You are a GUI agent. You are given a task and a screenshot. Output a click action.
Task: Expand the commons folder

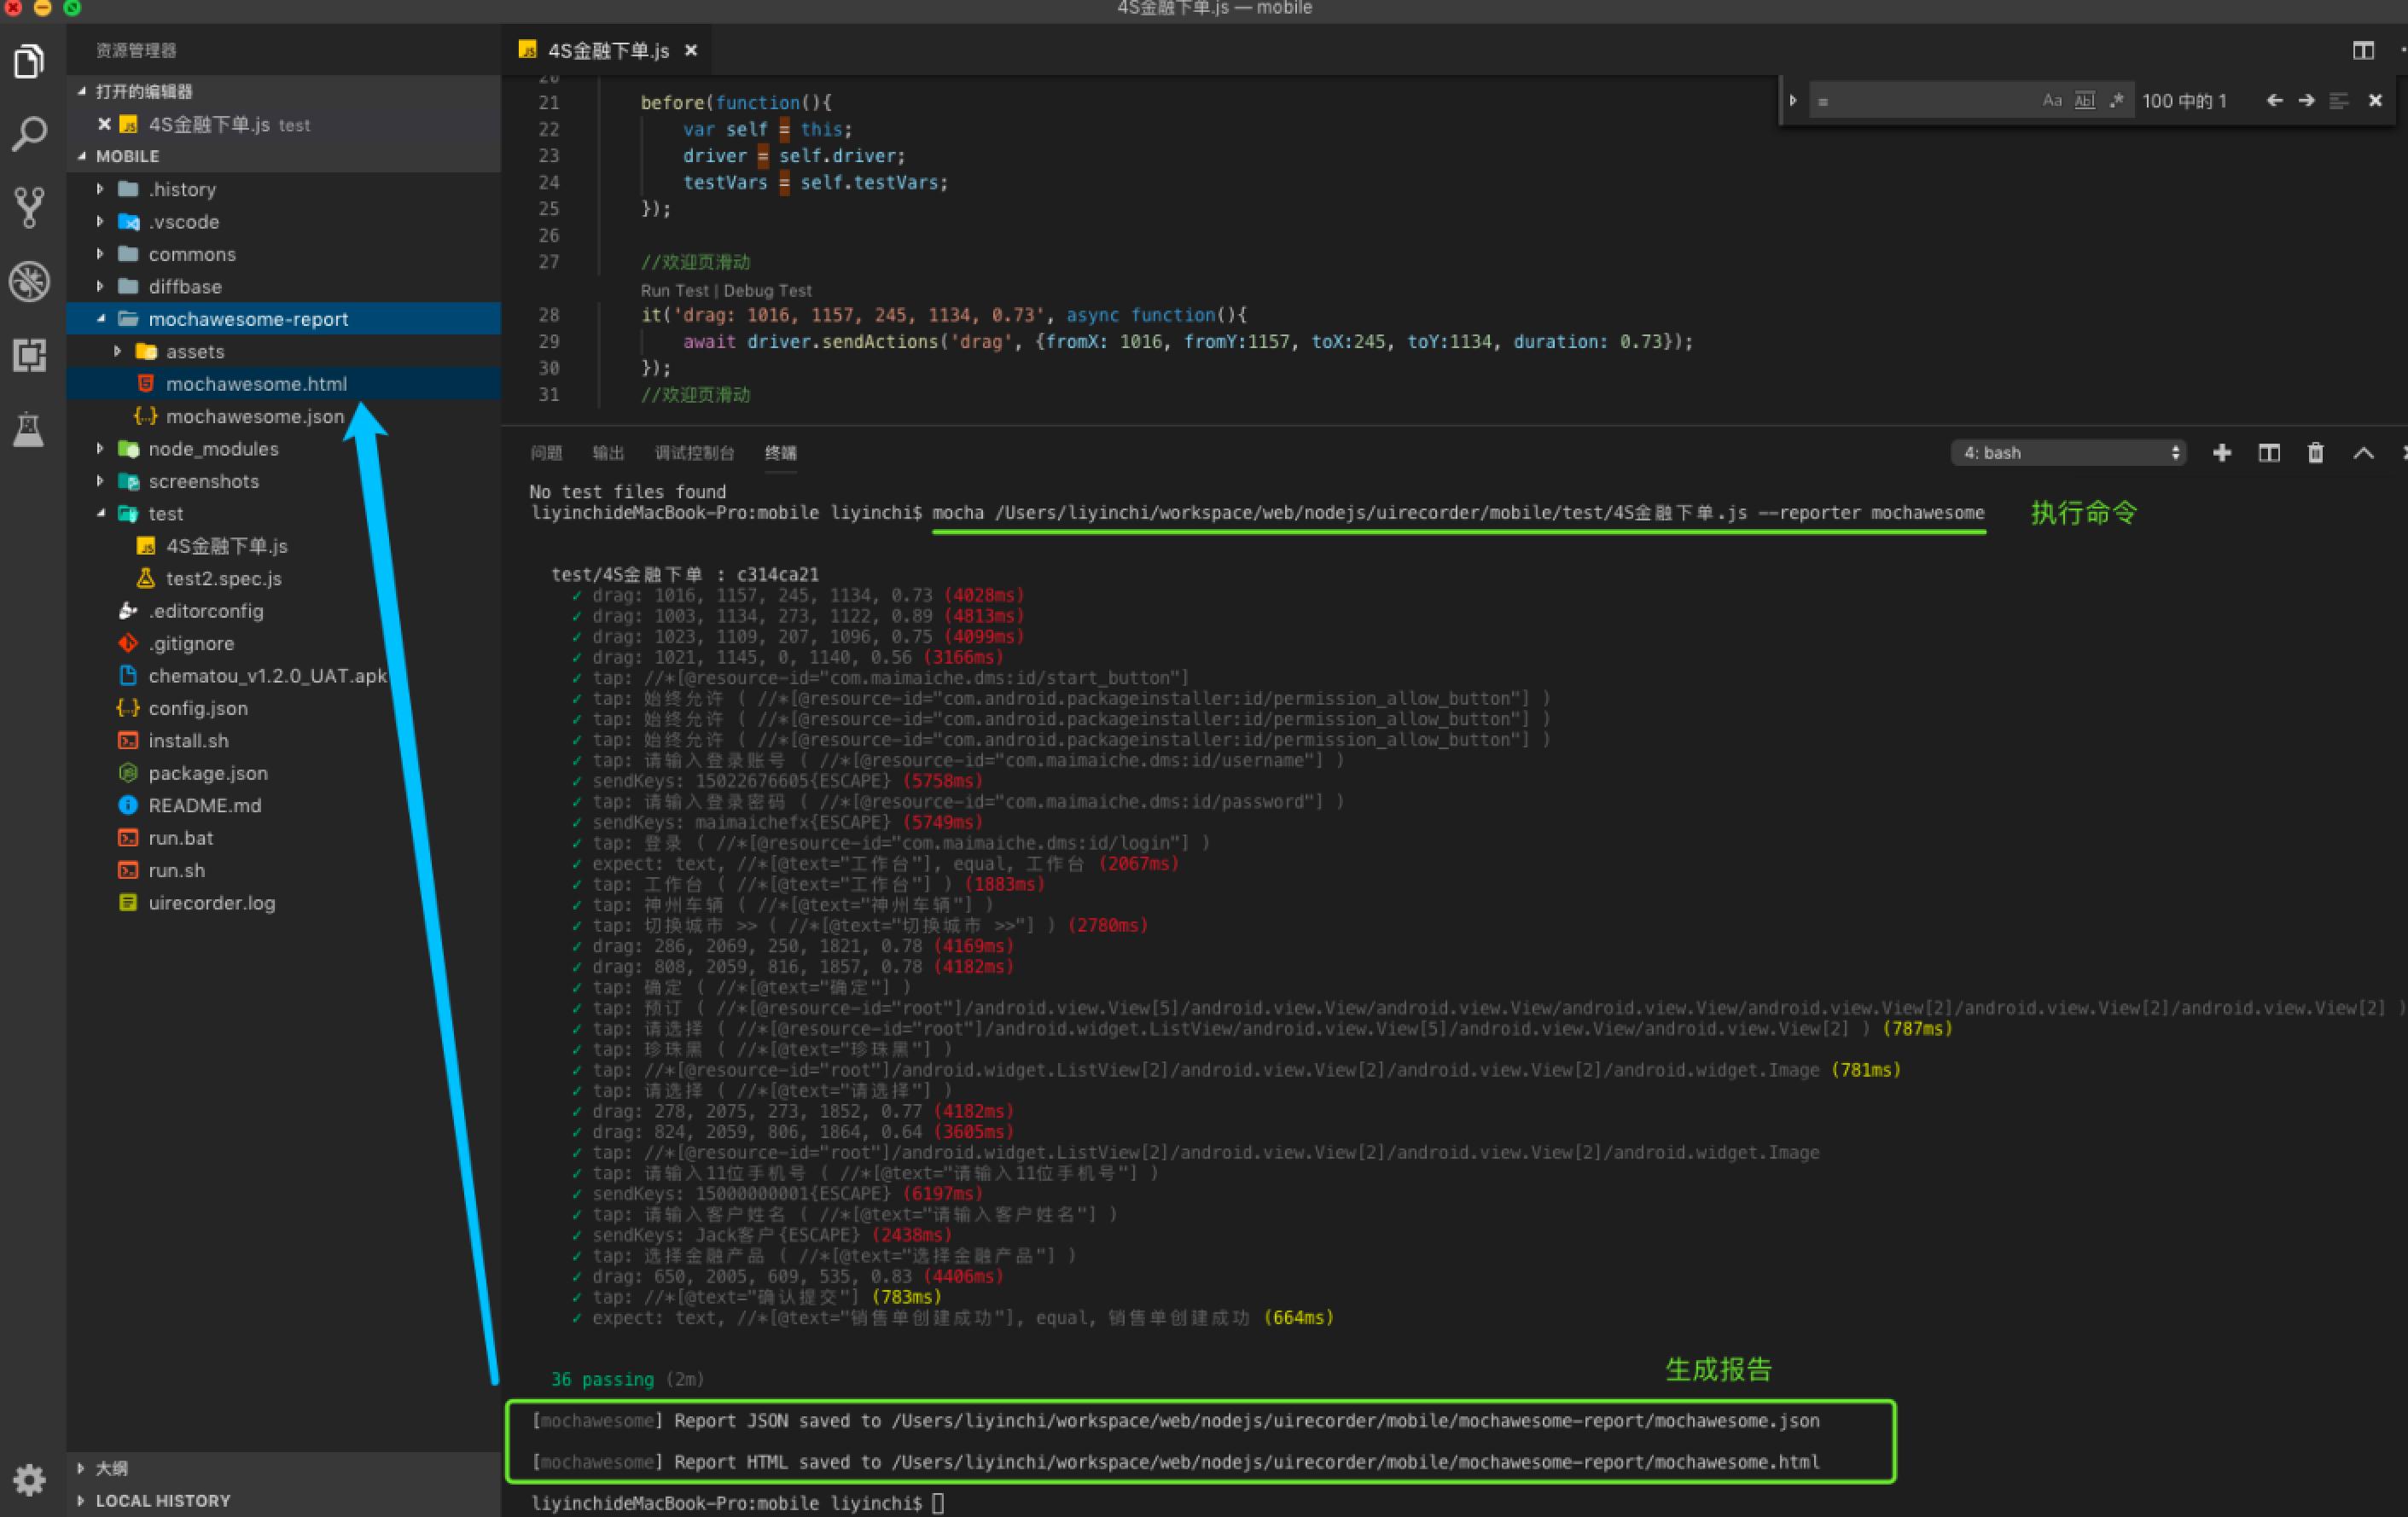click(284, 254)
